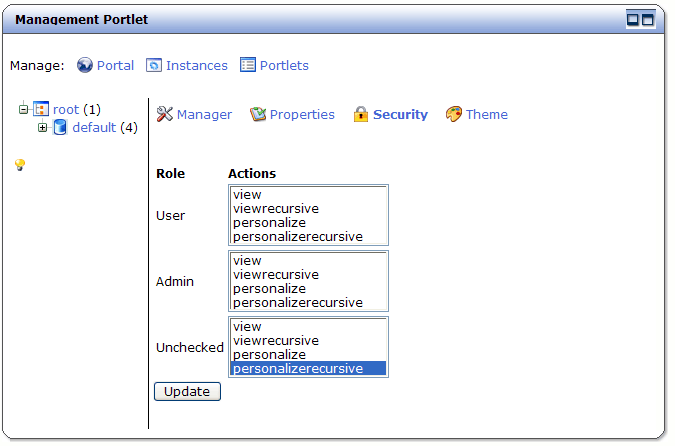
Task: Click the root node page icon
Action: coord(41,108)
